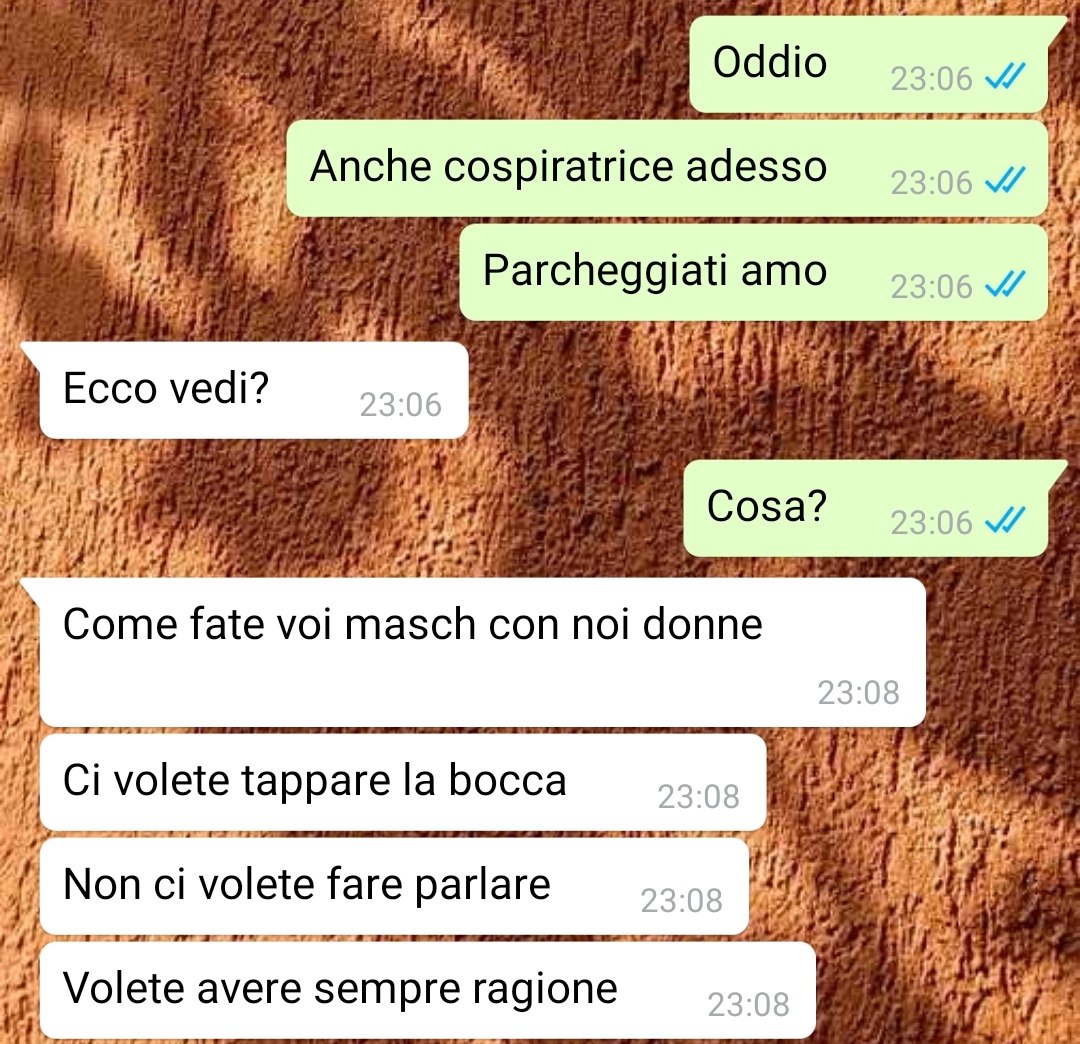Click double-check icon next to 'Cosa?'

click(x=1005, y=521)
